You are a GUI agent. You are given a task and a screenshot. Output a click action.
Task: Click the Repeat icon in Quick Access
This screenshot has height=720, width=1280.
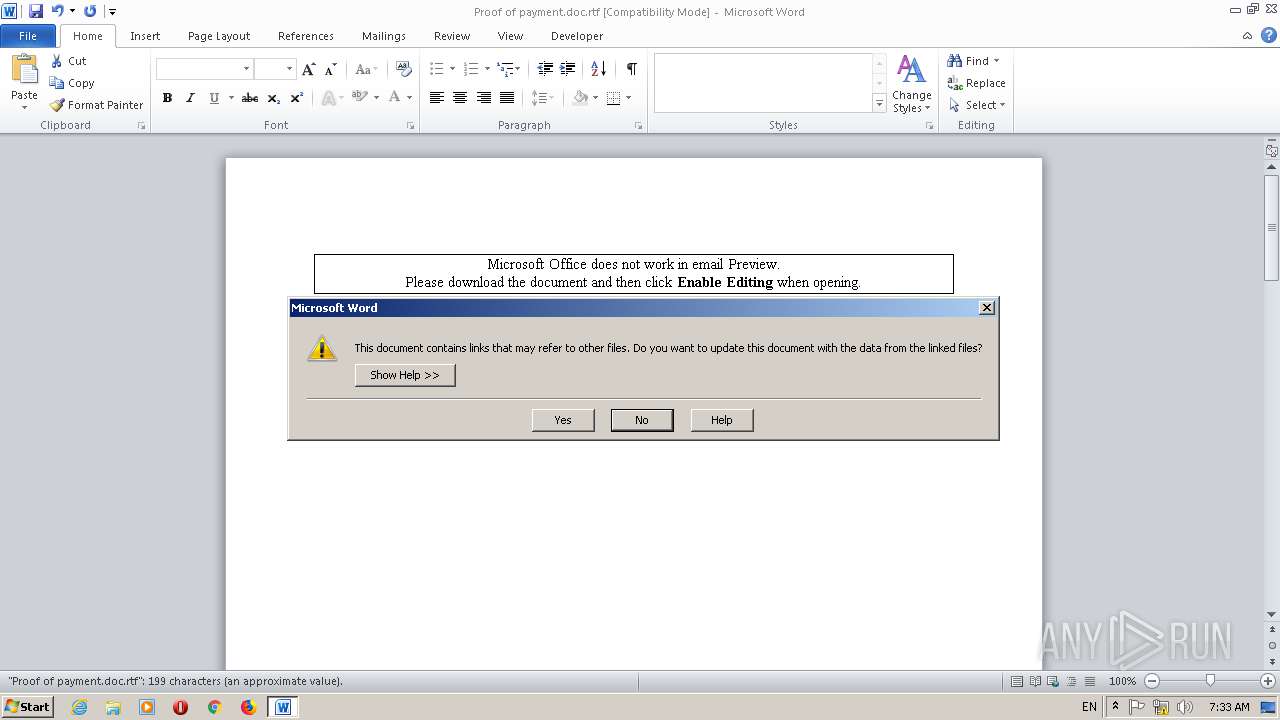pos(90,11)
